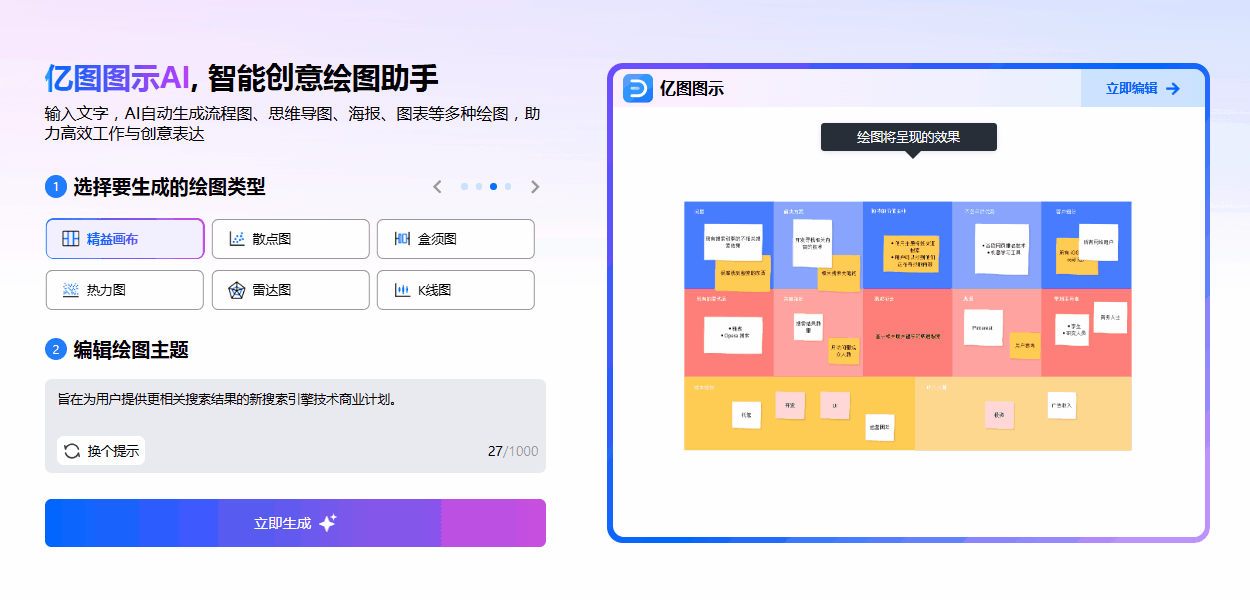Screen dimensions: 1250x600
Task: Jump to fourth carousel page dot
Action: click(x=508, y=187)
